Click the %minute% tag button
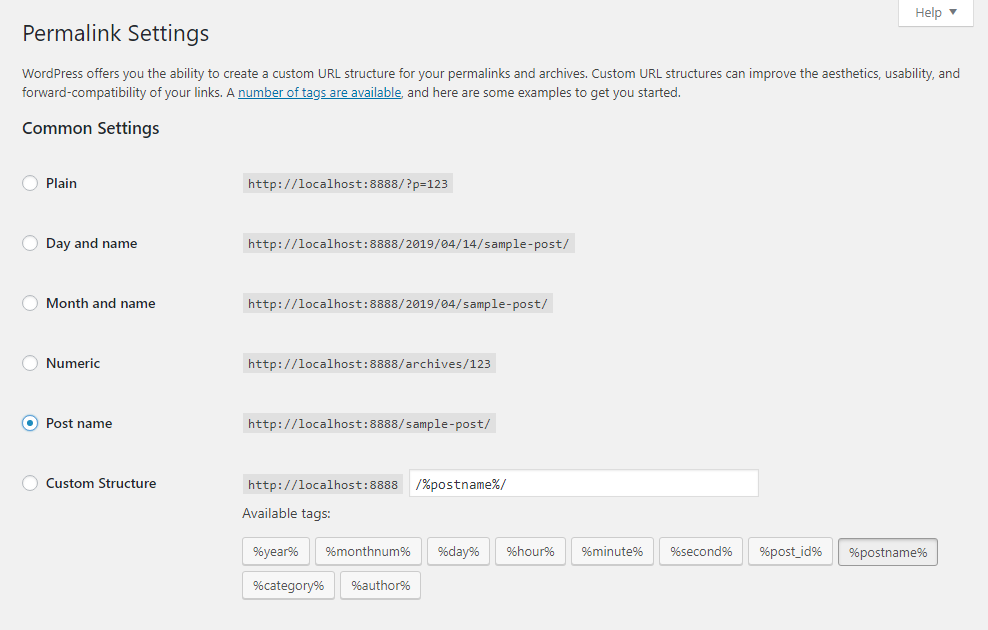988x630 pixels. (612, 551)
